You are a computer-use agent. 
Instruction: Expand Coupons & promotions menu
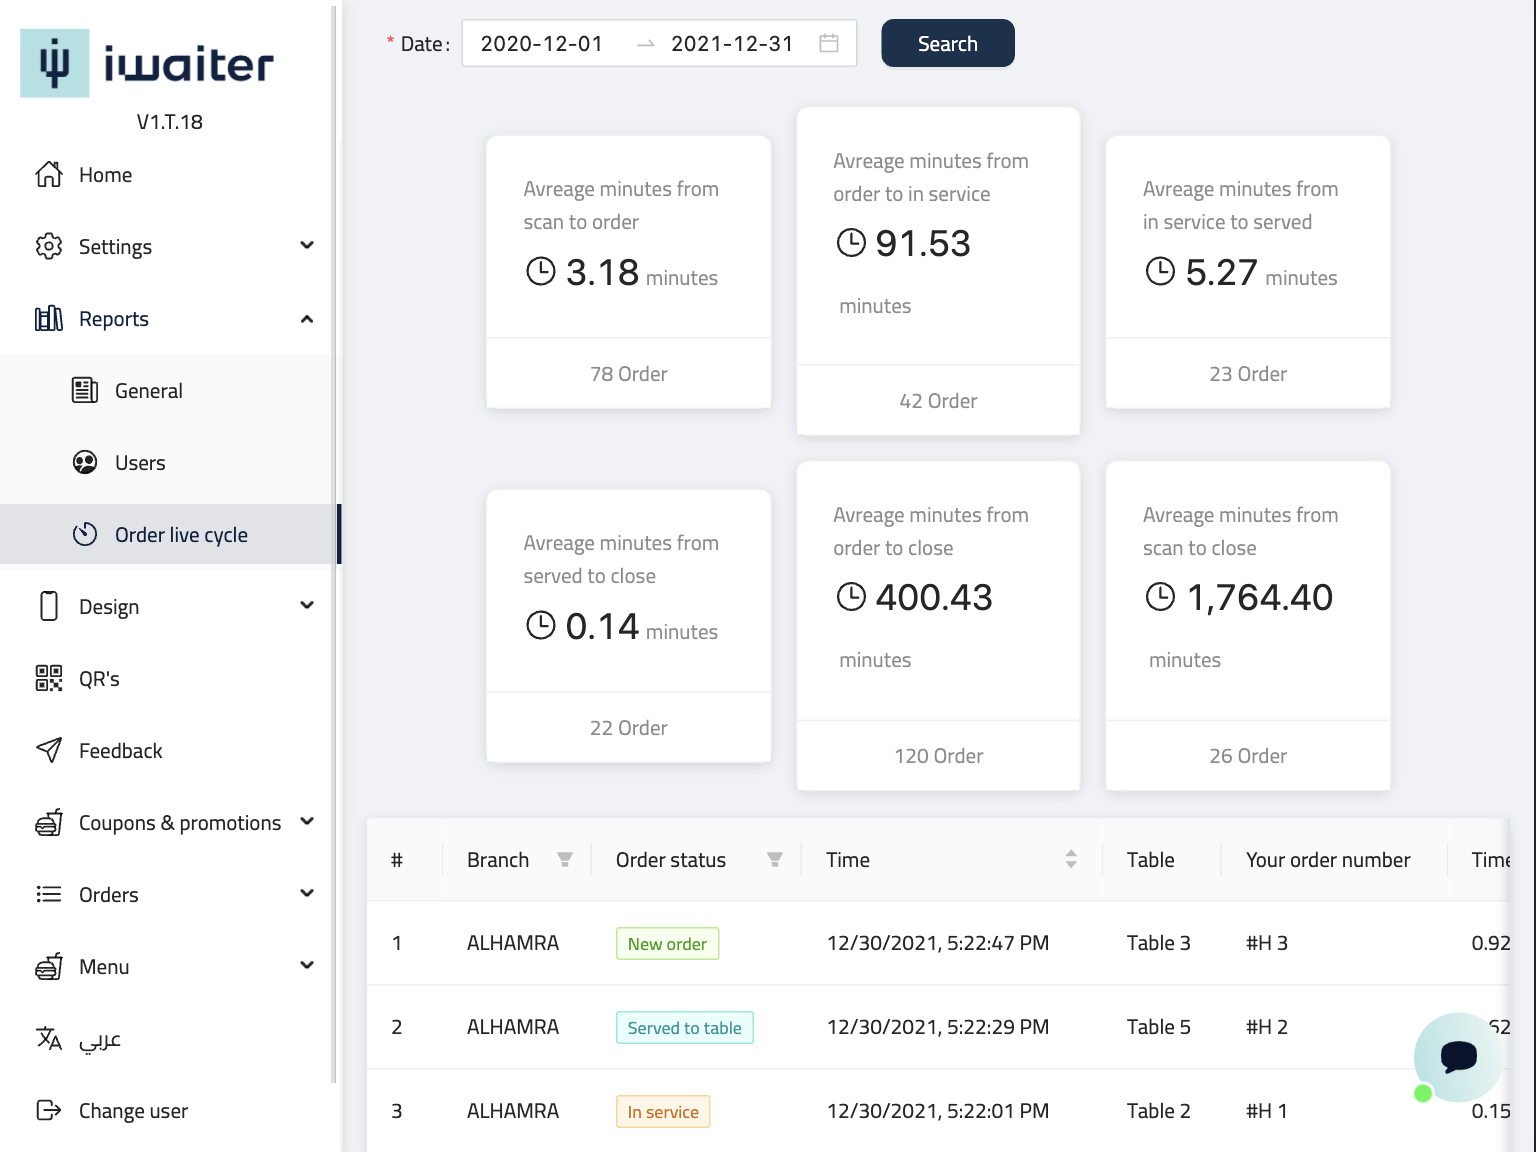click(x=307, y=822)
